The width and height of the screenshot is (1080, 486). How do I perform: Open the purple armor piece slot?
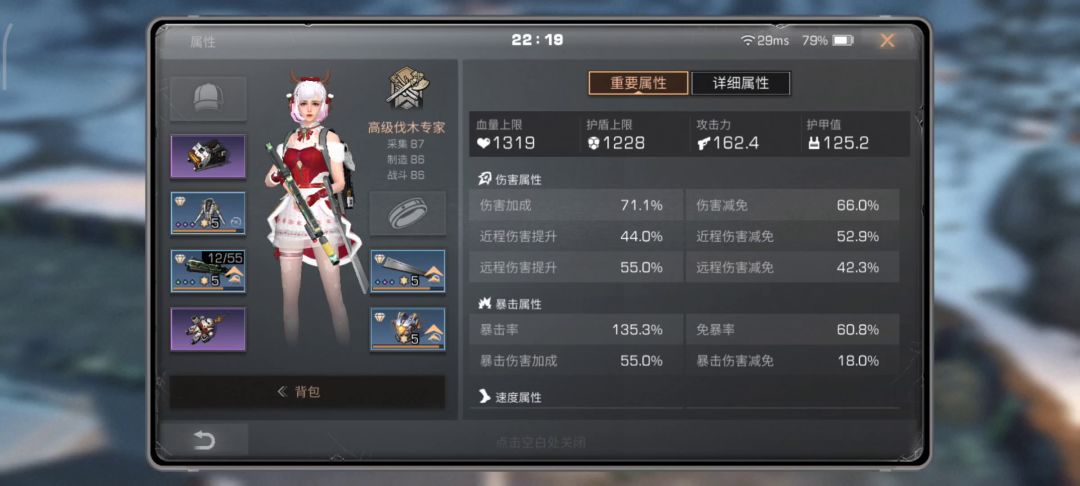208,329
